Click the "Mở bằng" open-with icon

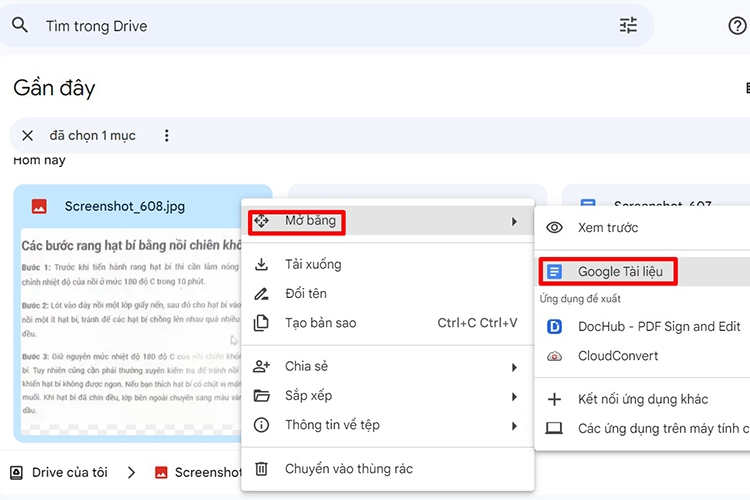pyautogui.click(x=261, y=221)
